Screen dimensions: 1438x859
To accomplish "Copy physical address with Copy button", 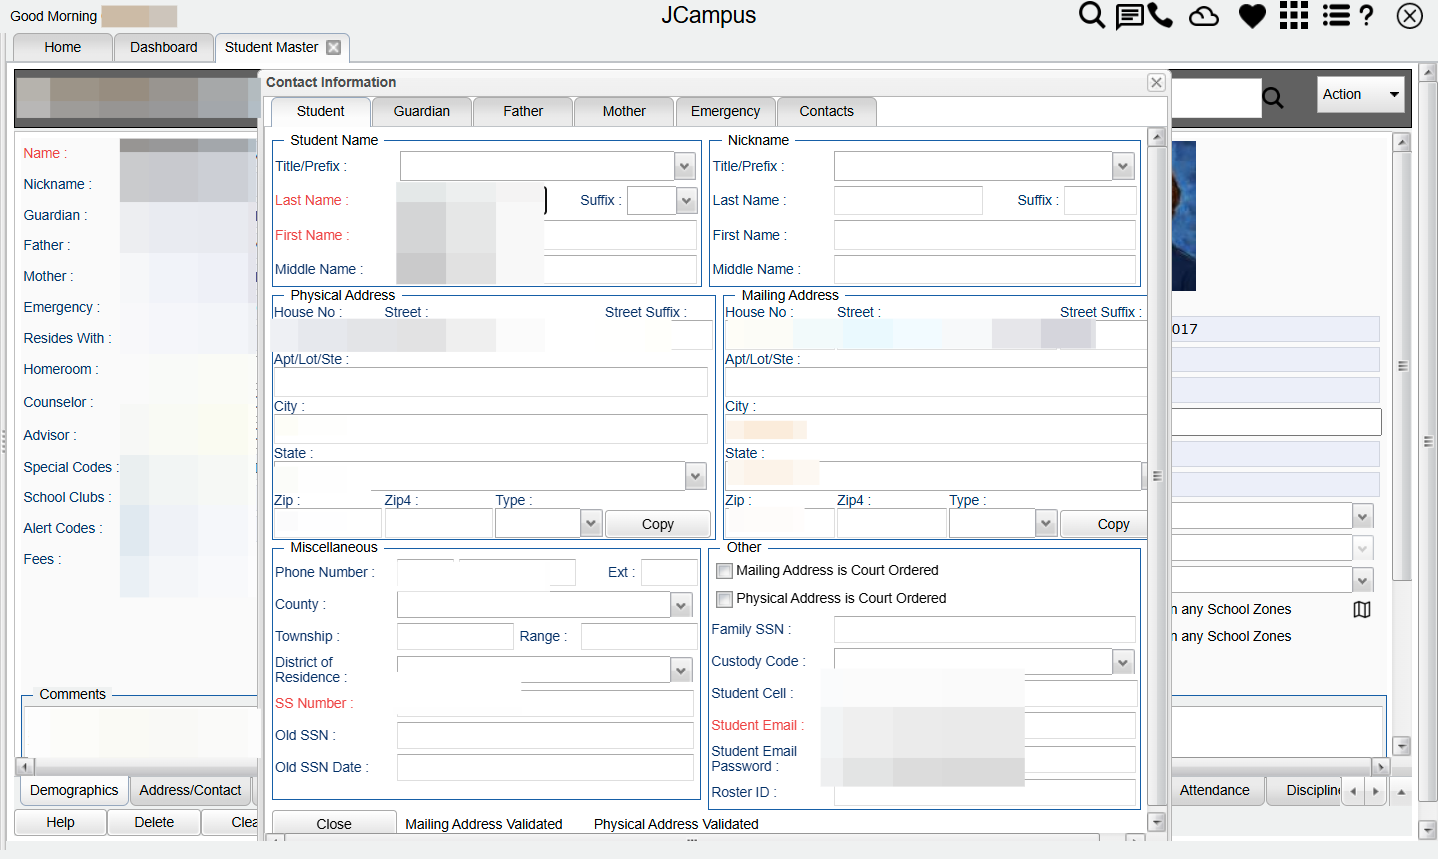I will click(658, 524).
